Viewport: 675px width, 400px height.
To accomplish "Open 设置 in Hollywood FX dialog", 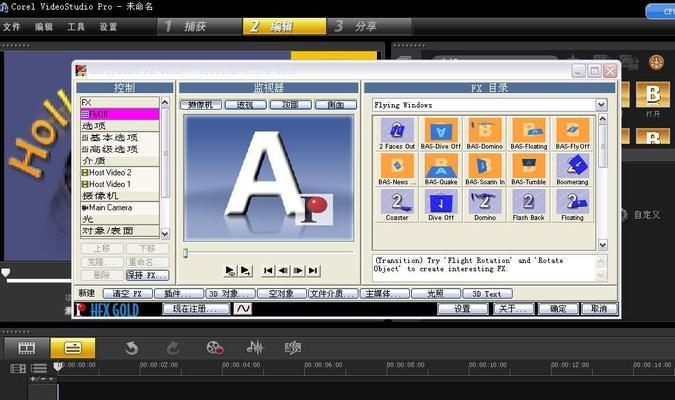I will [462, 309].
